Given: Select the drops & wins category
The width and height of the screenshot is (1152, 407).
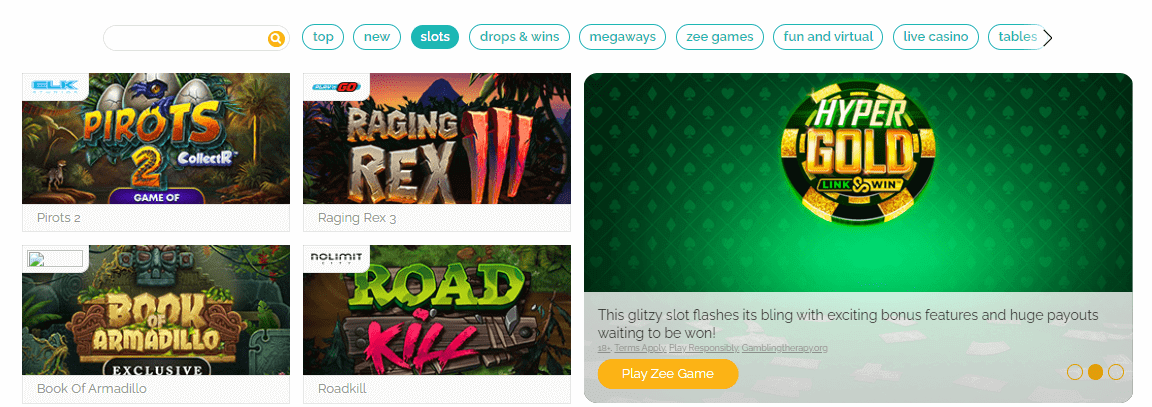Looking at the screenshot, I should pos(519,37).
